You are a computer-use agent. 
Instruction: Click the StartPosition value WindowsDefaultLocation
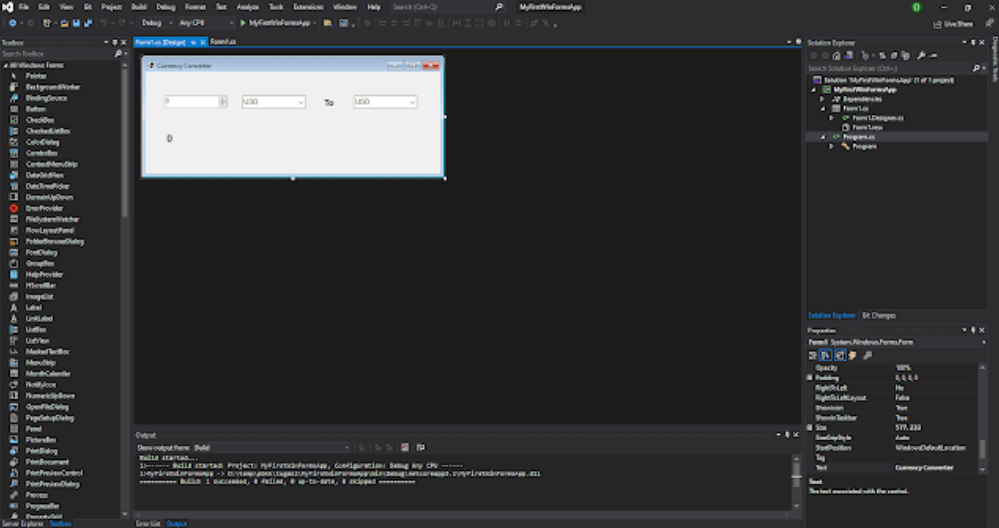point(930,448)
